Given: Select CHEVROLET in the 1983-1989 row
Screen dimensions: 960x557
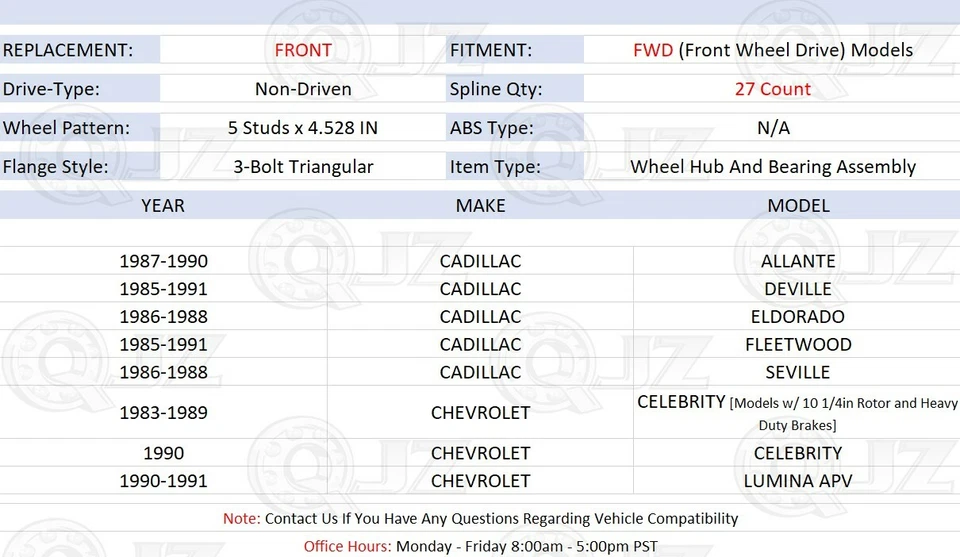Looking at the screenshot, I should click(x=481, y=413).
